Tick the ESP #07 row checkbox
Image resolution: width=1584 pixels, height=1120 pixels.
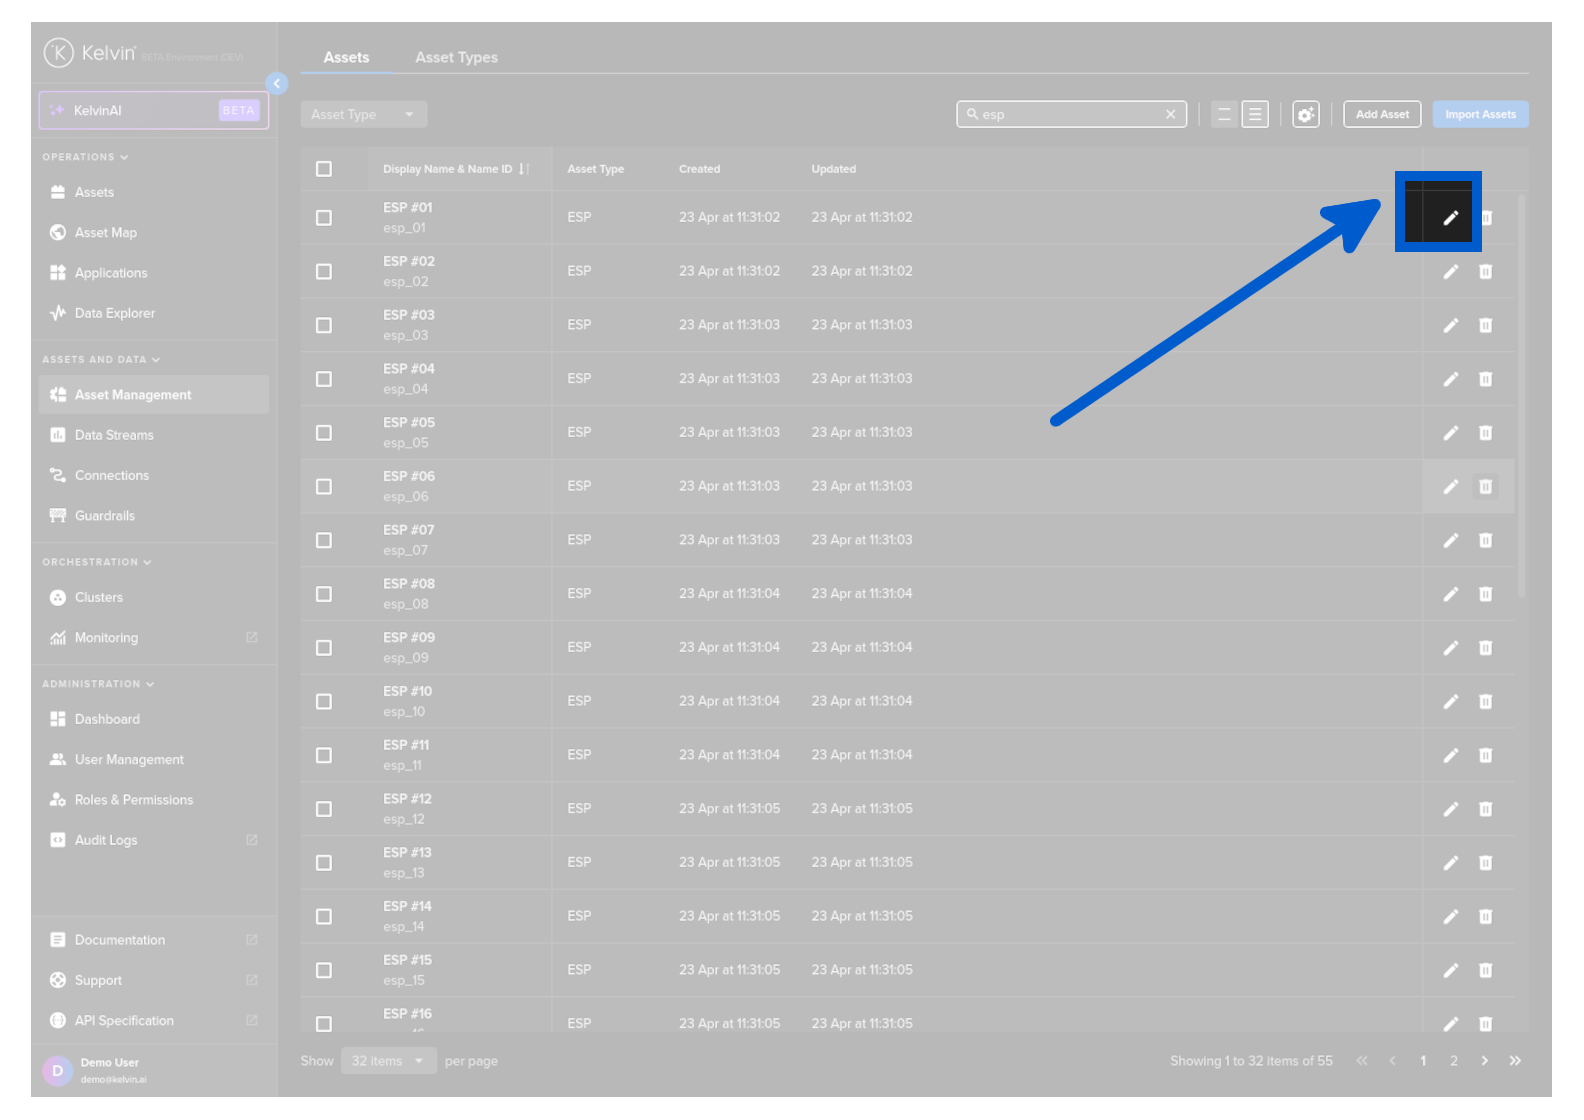324,540
